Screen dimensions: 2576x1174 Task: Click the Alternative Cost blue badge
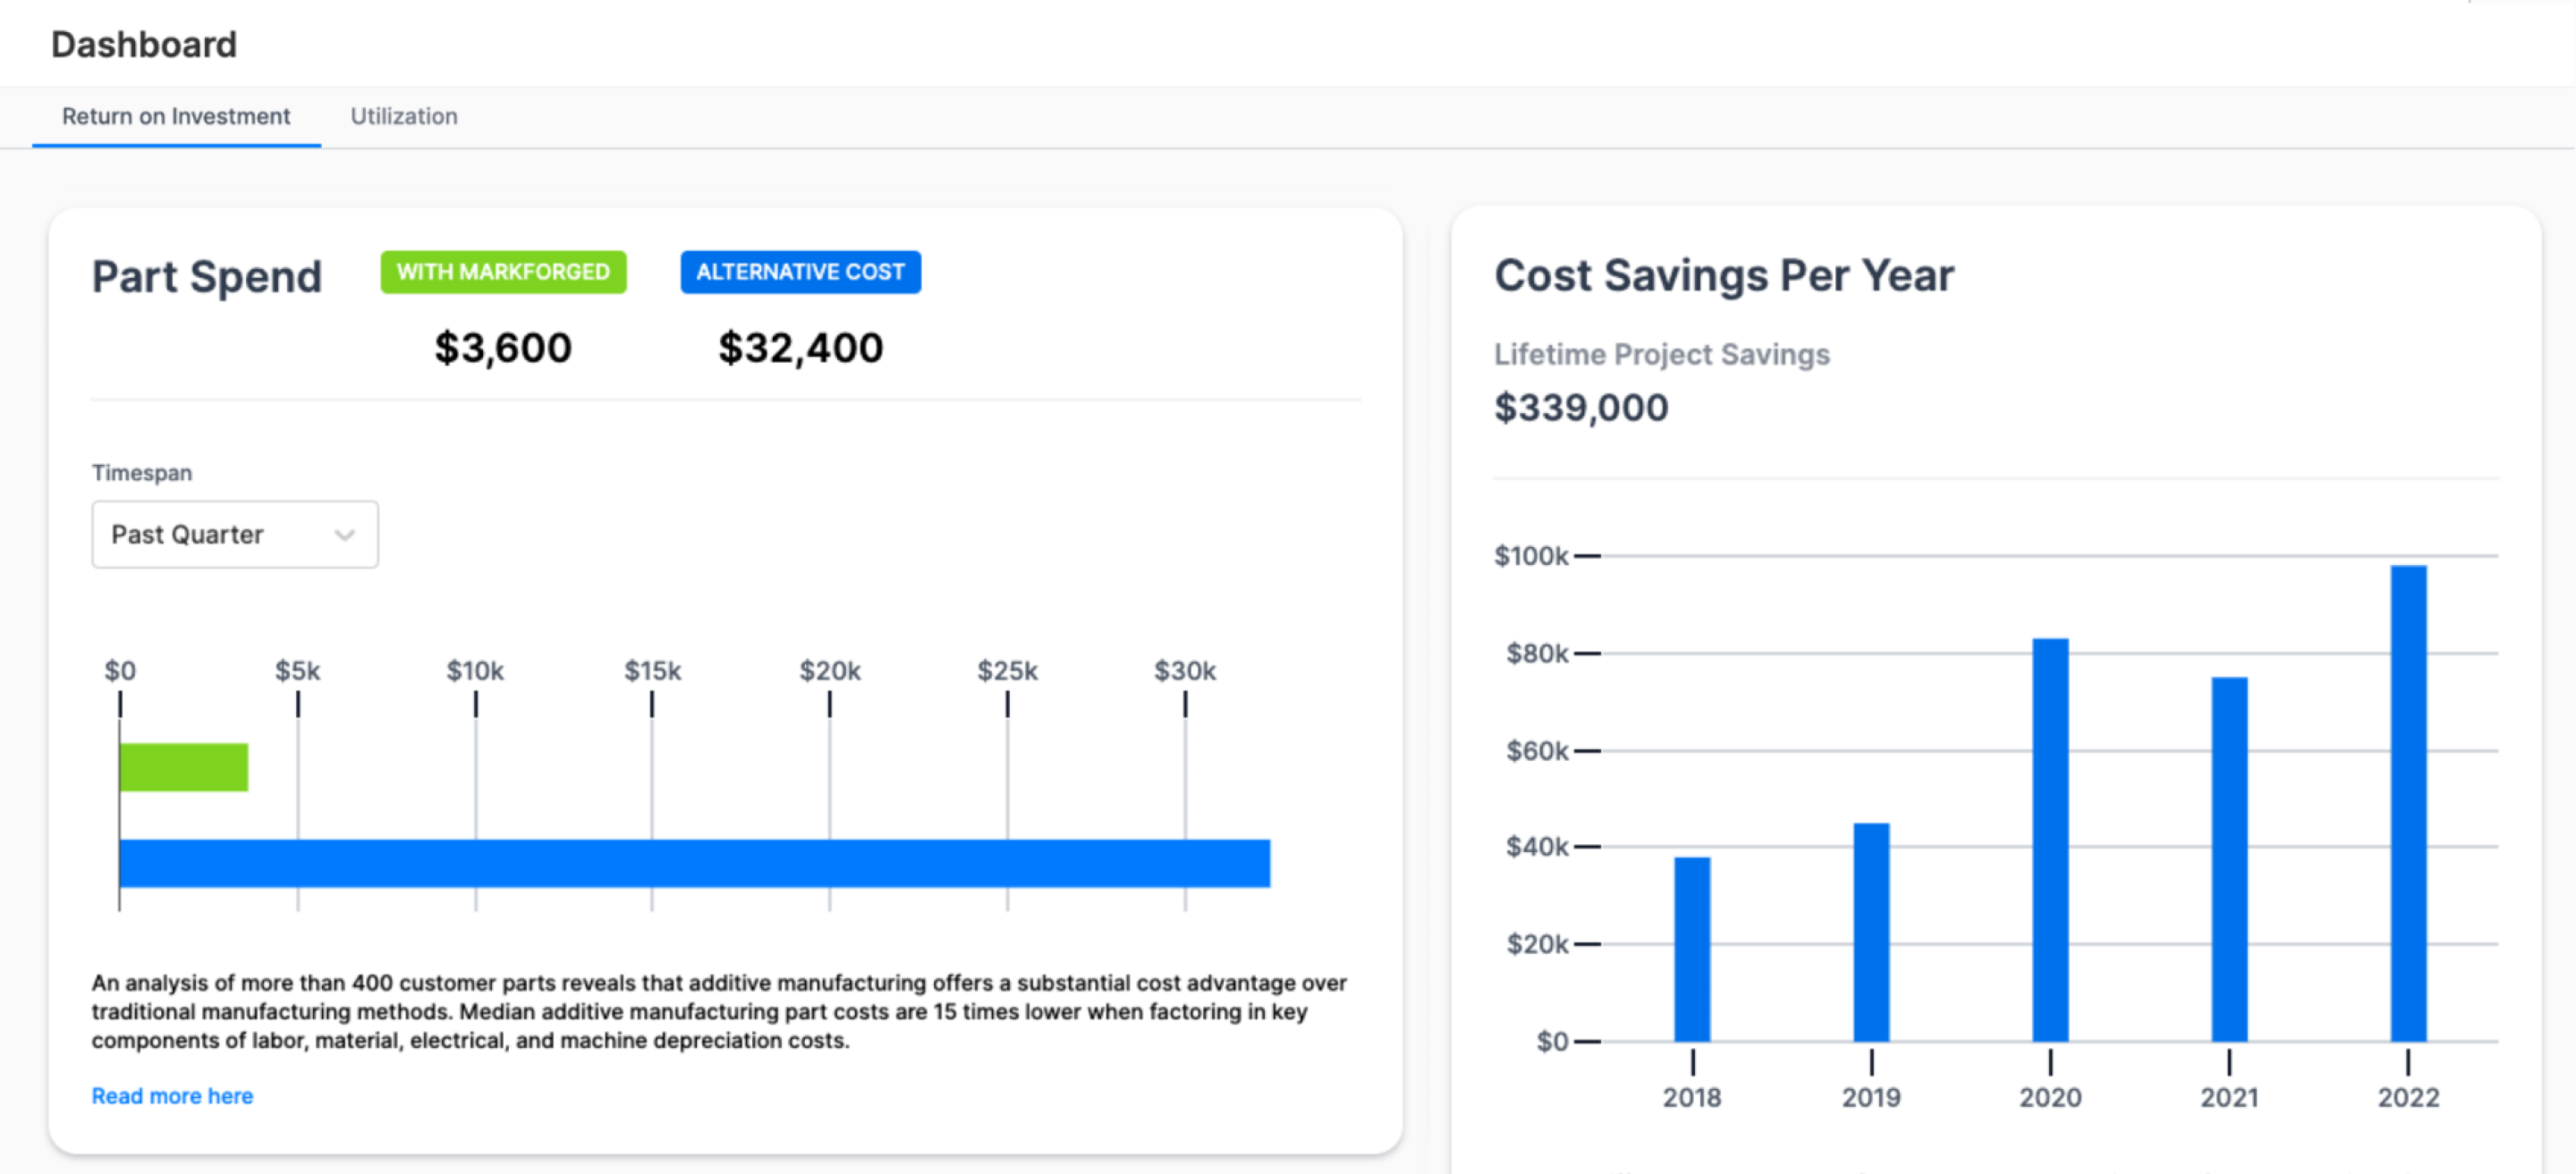[800, 272]
